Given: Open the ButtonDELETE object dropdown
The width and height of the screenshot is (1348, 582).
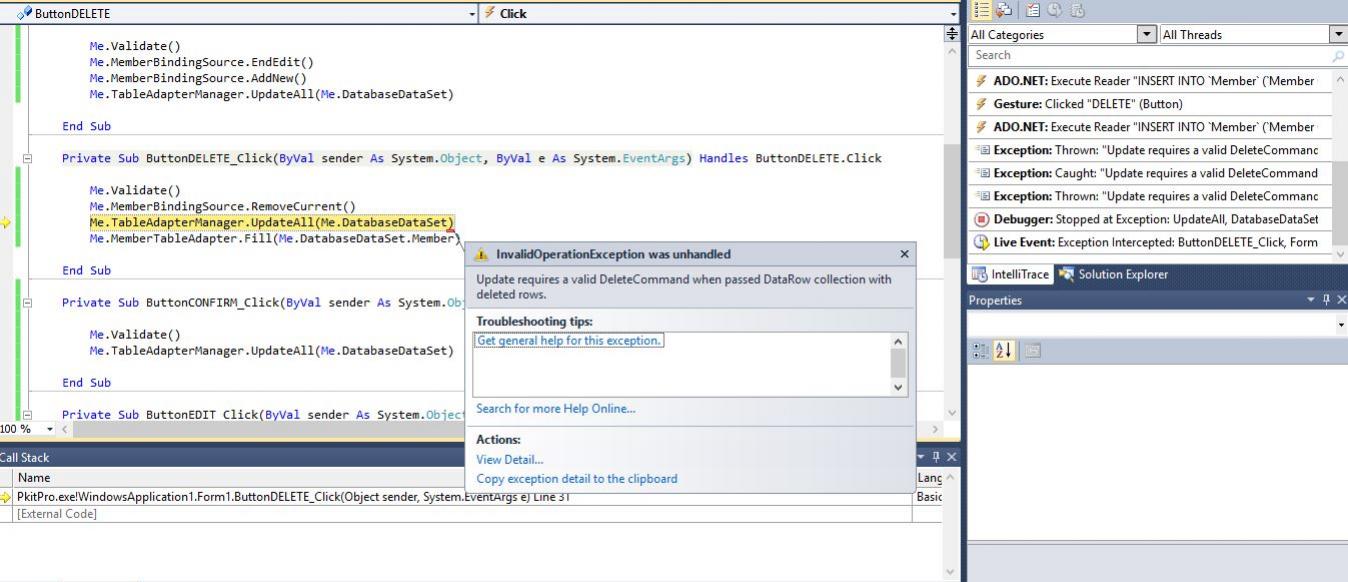Looking at the screenshot, I should 472,14.
